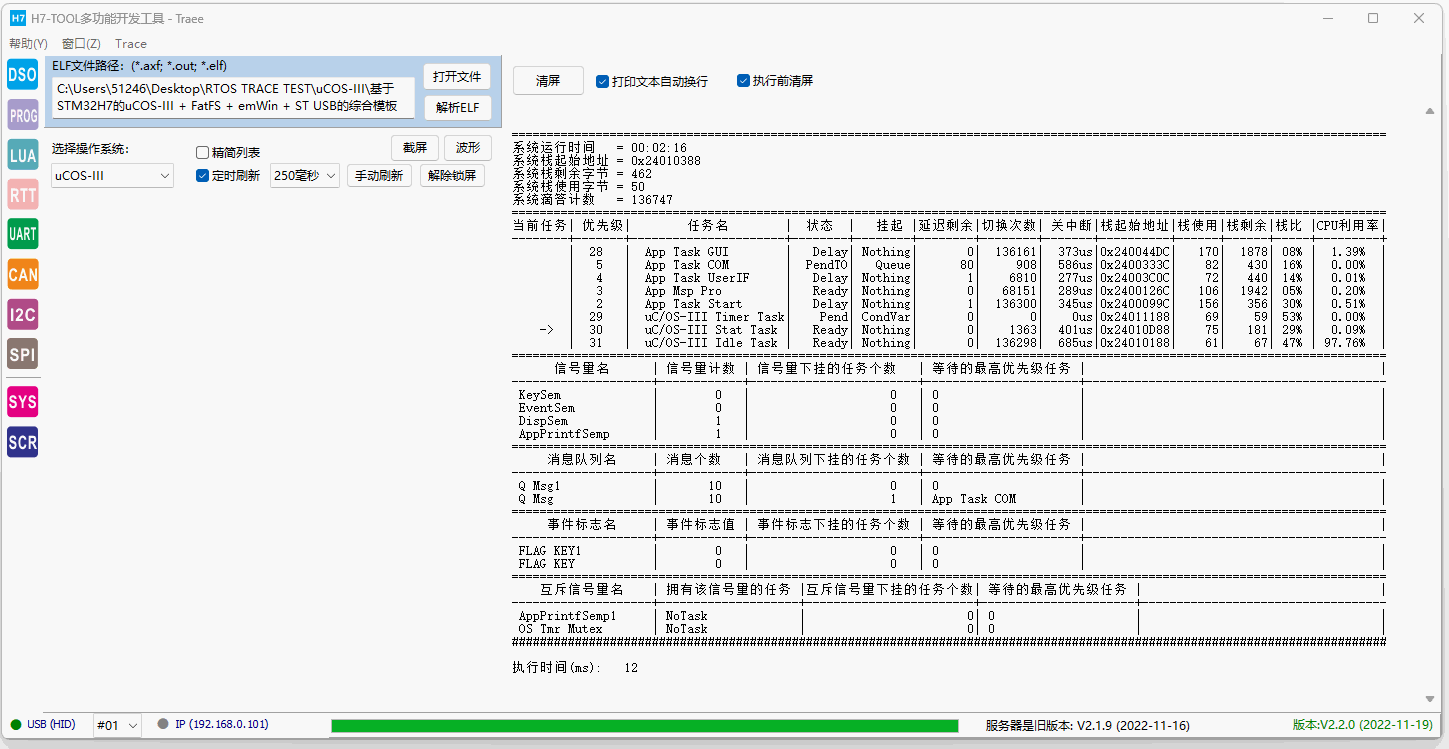1449x749 pixels.
Task: Click the scrollbar down arrow
Action: tap(1430, 699)
